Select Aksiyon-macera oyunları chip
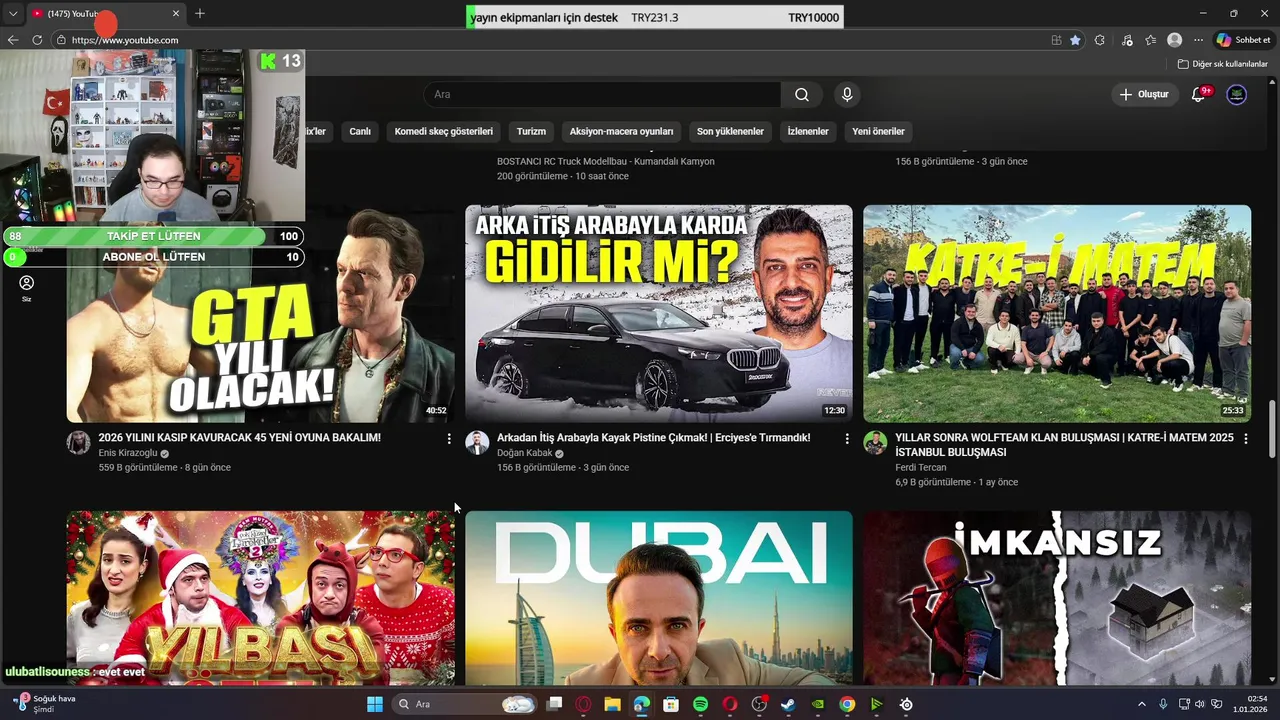Viewport: 1280px width, 720px height. 621,131
